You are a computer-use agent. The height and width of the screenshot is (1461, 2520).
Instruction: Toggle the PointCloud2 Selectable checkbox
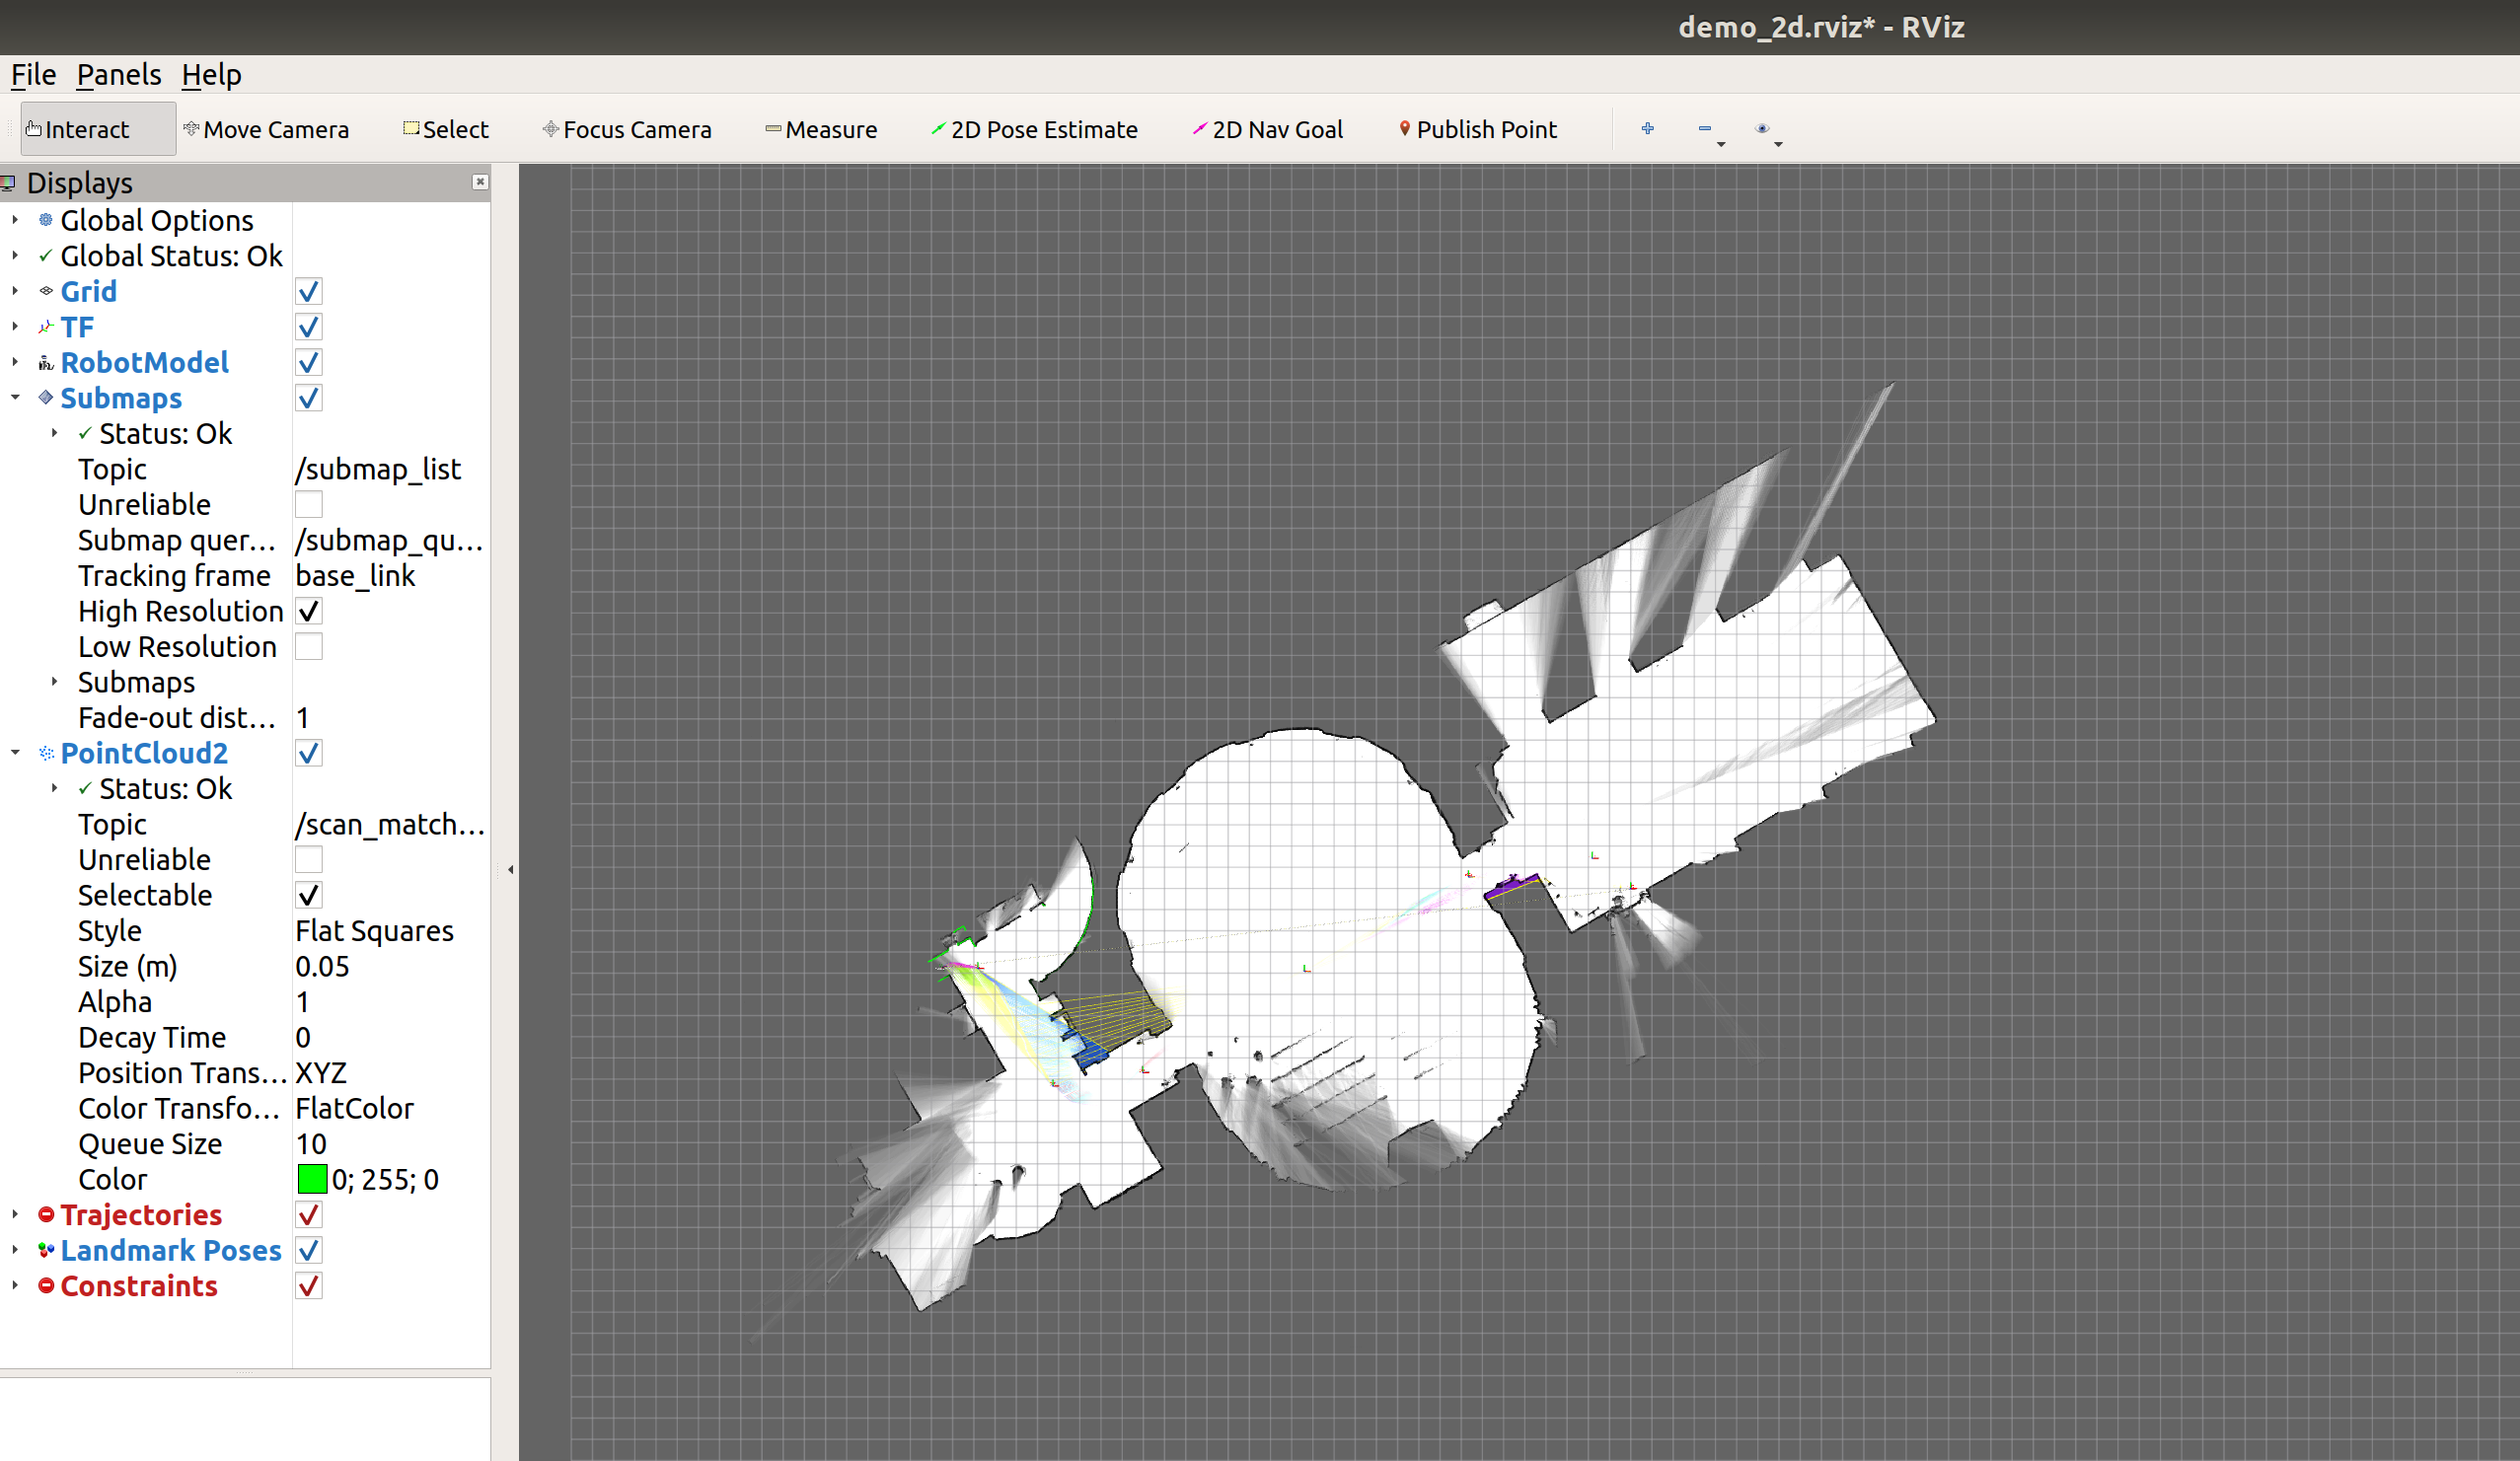[x=308, y=895]
